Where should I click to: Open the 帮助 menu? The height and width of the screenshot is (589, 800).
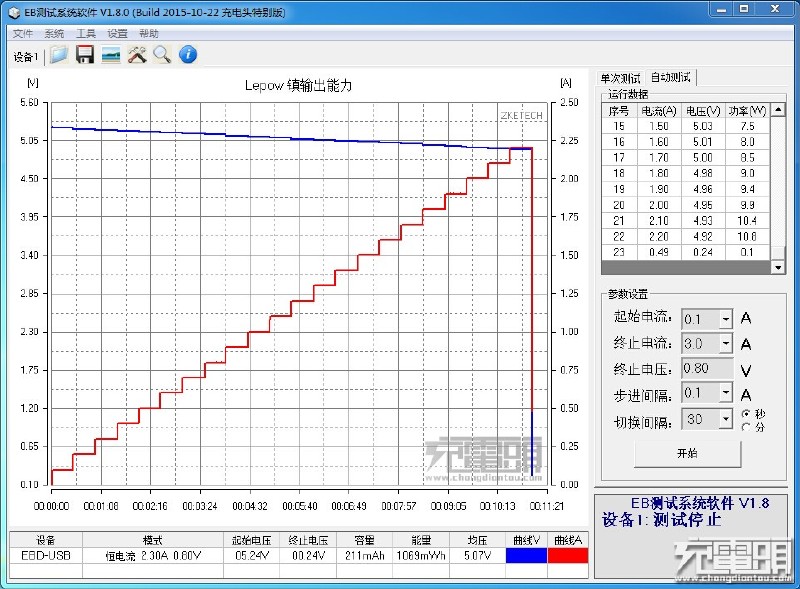coord(148,33)
